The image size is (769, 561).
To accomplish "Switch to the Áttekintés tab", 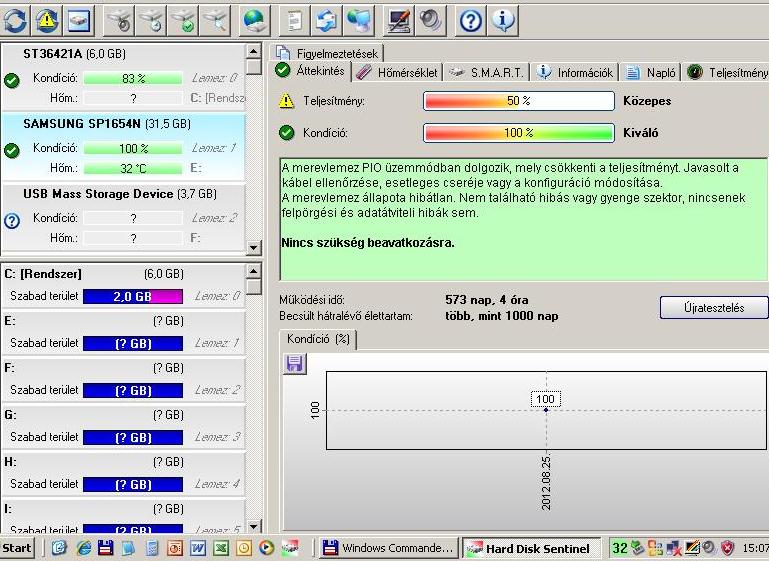I will point(310,71).
